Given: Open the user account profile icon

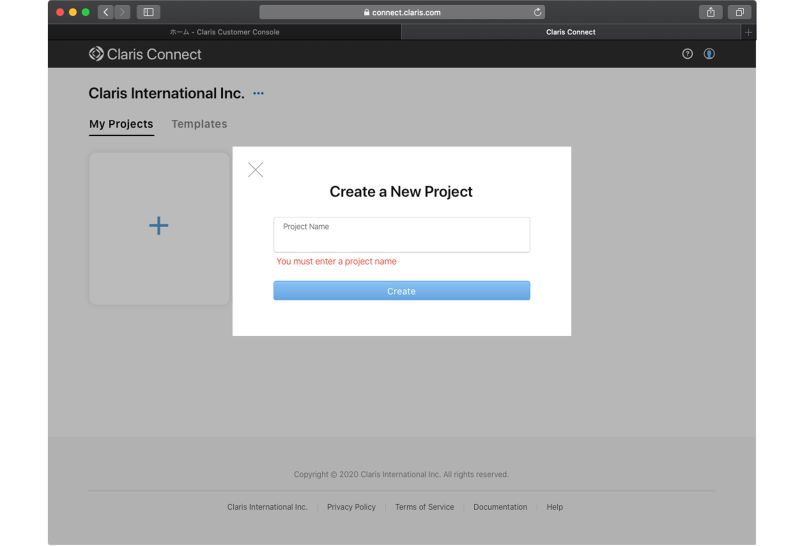Looking at the screenshot, I should (709, 54).
